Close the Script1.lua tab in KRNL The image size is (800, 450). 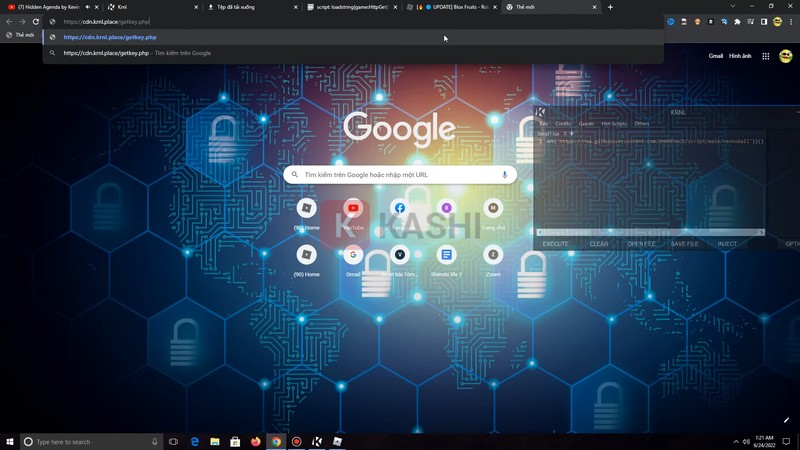(565, 134)
